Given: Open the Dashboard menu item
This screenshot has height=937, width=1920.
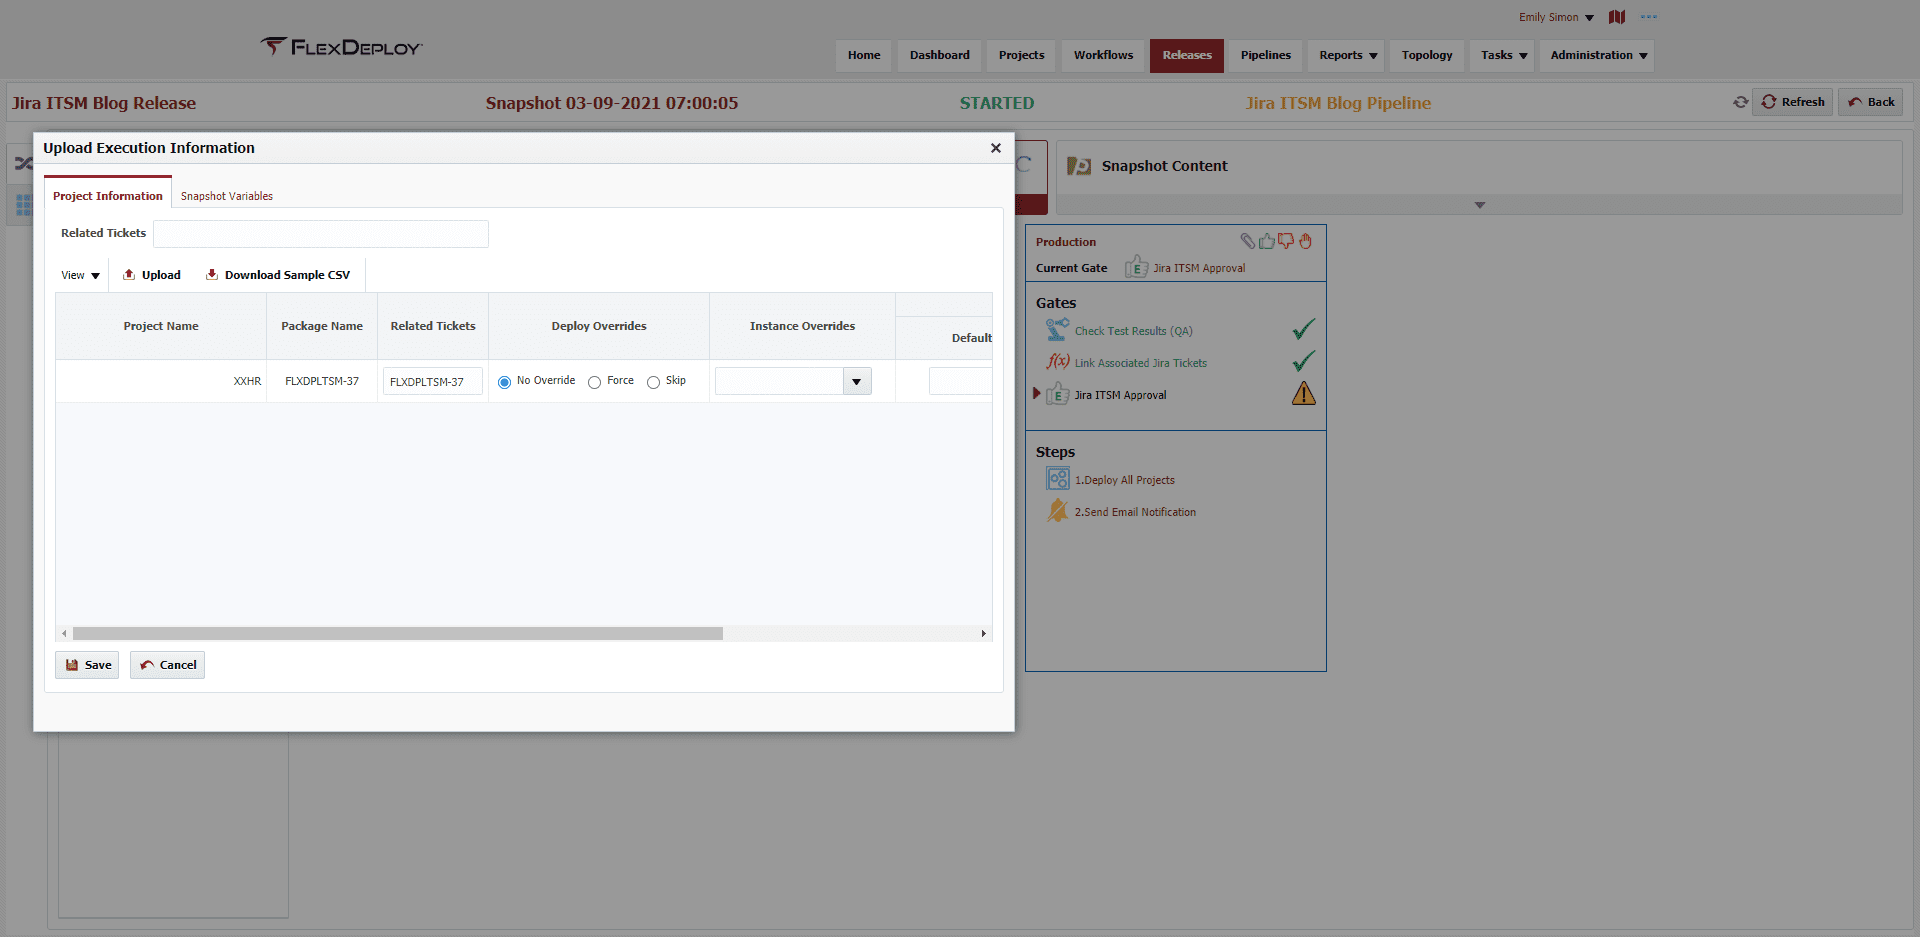Looking at the screenshot, I should [x=940, y=56].
